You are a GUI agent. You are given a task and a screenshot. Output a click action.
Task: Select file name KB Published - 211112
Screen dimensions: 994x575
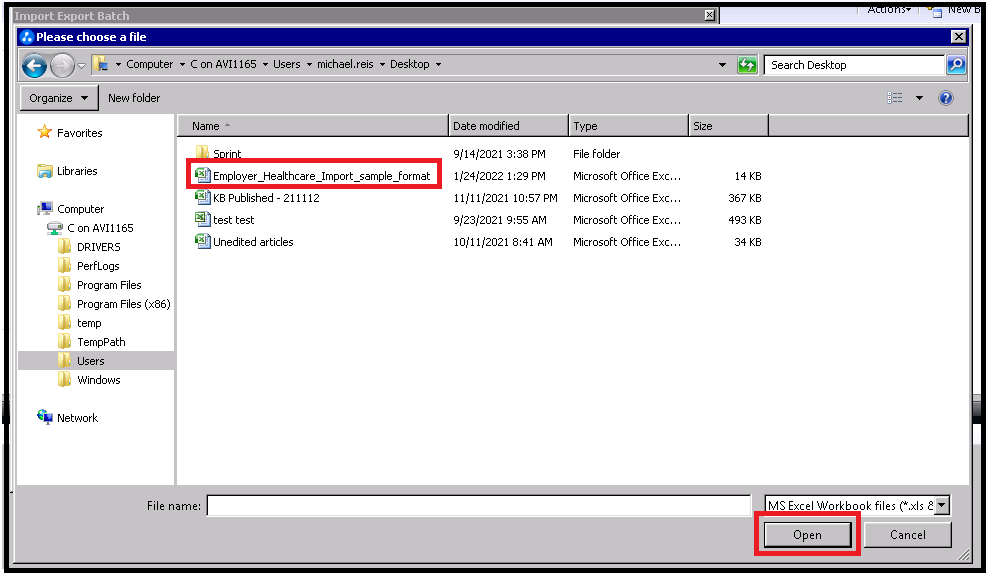(266, 198)
